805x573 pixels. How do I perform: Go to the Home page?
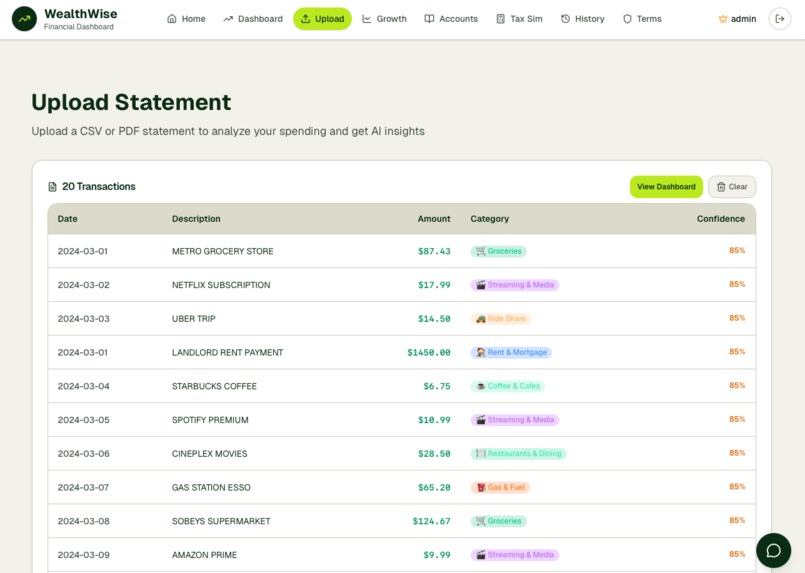tap(186, 19)
